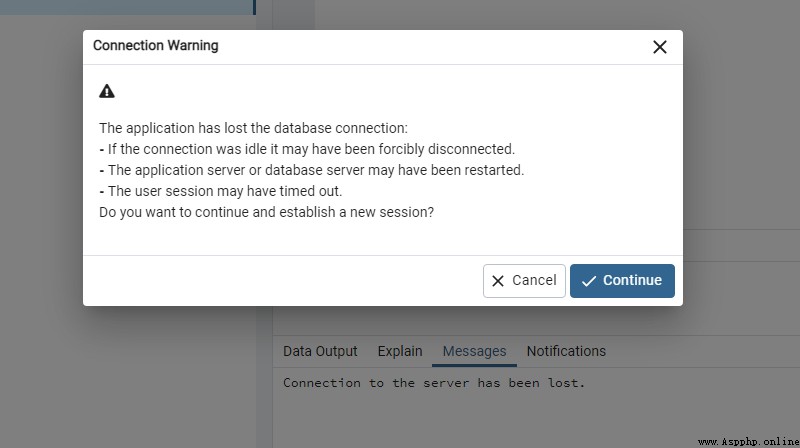Click the 'Connection to the server has been lost' message

tap(434, 383)
